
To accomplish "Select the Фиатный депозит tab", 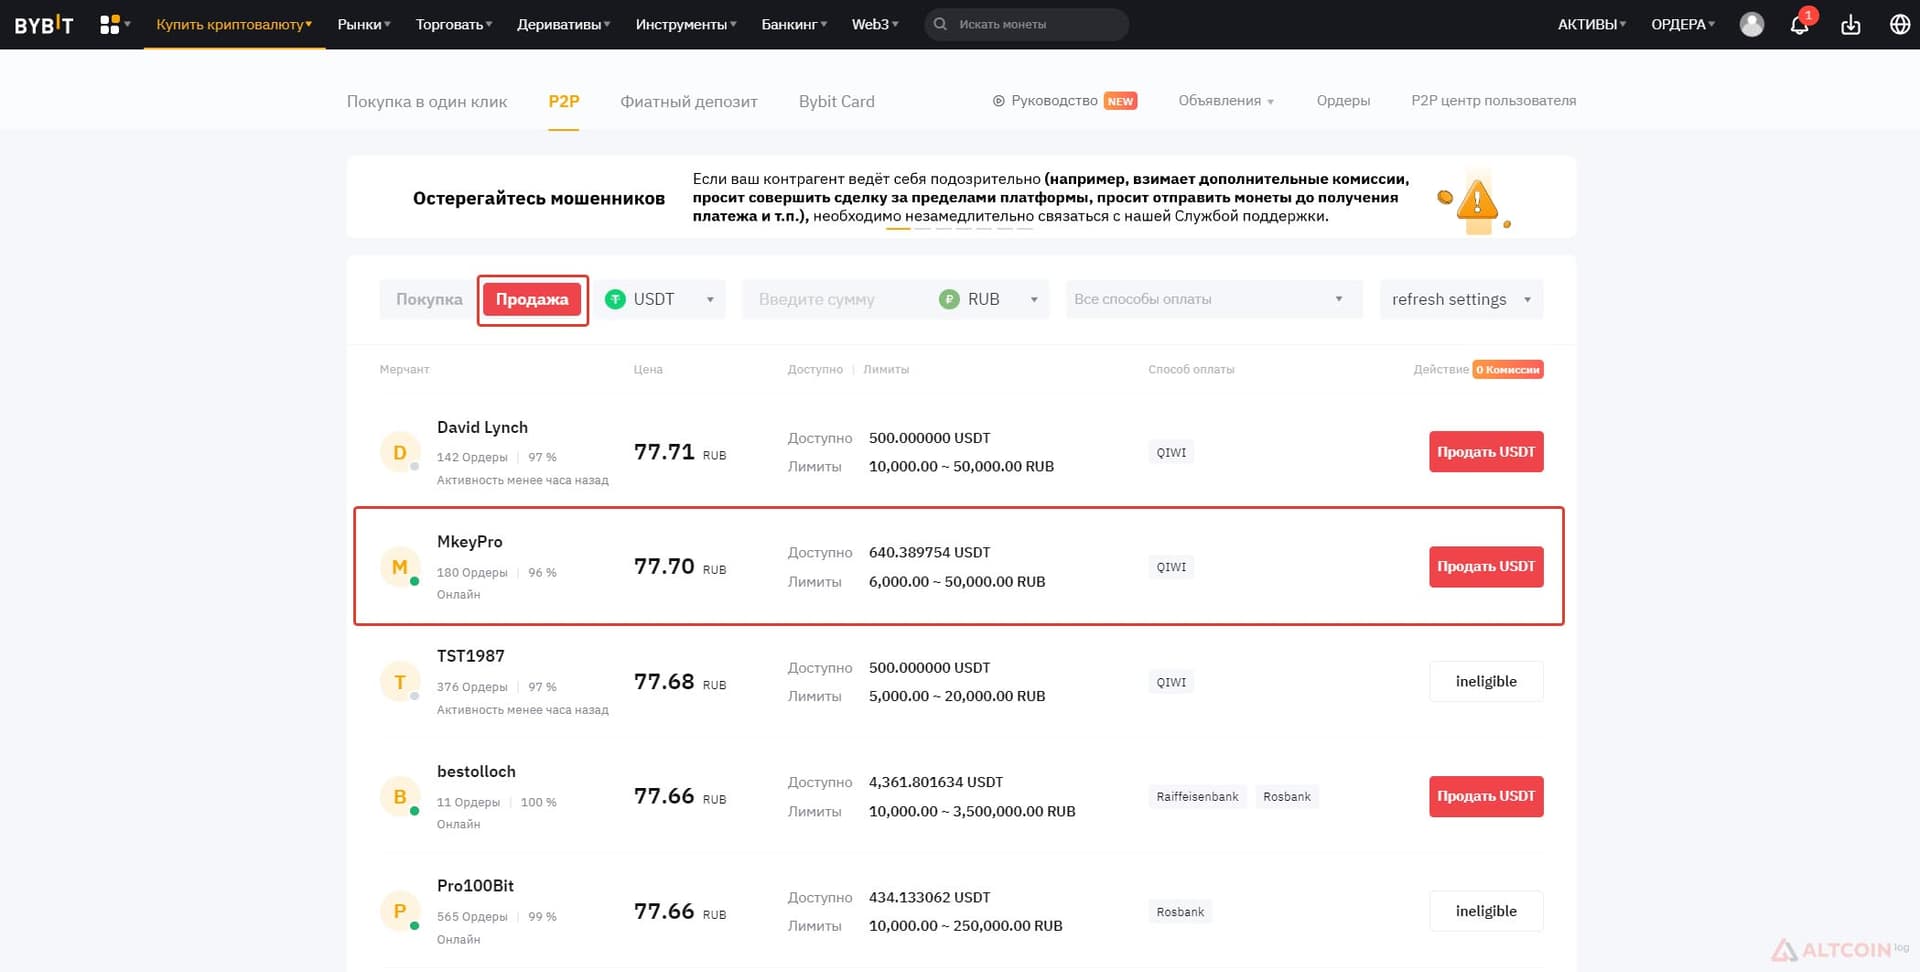I will 689,101.
